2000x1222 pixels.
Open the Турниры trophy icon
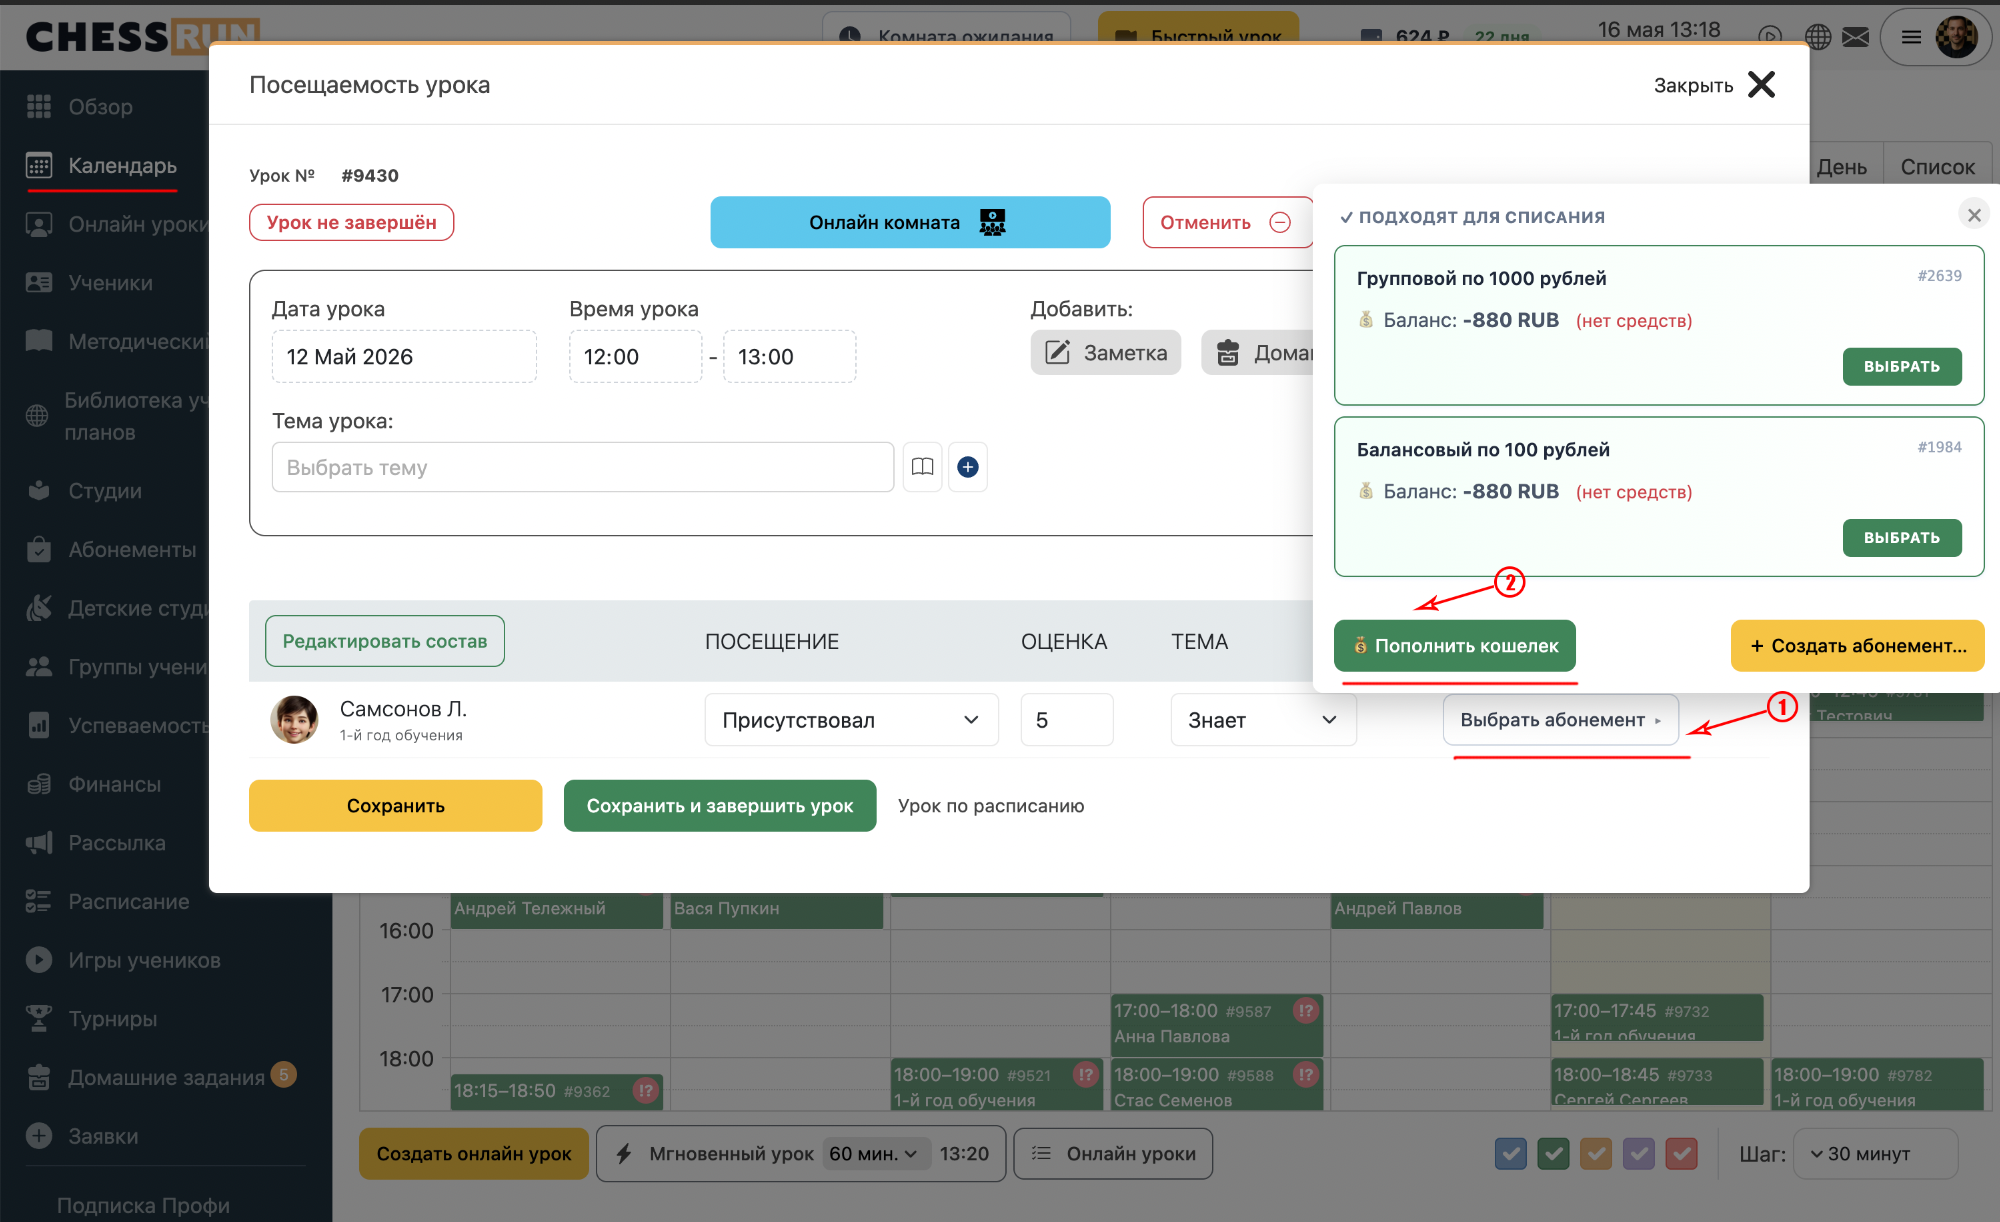point(38,1019)
